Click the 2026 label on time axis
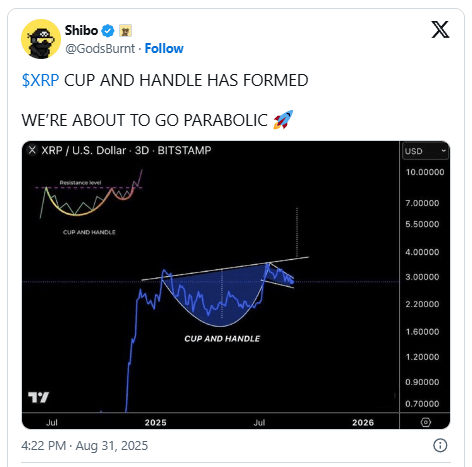472x467 pixels. (363, 423)
